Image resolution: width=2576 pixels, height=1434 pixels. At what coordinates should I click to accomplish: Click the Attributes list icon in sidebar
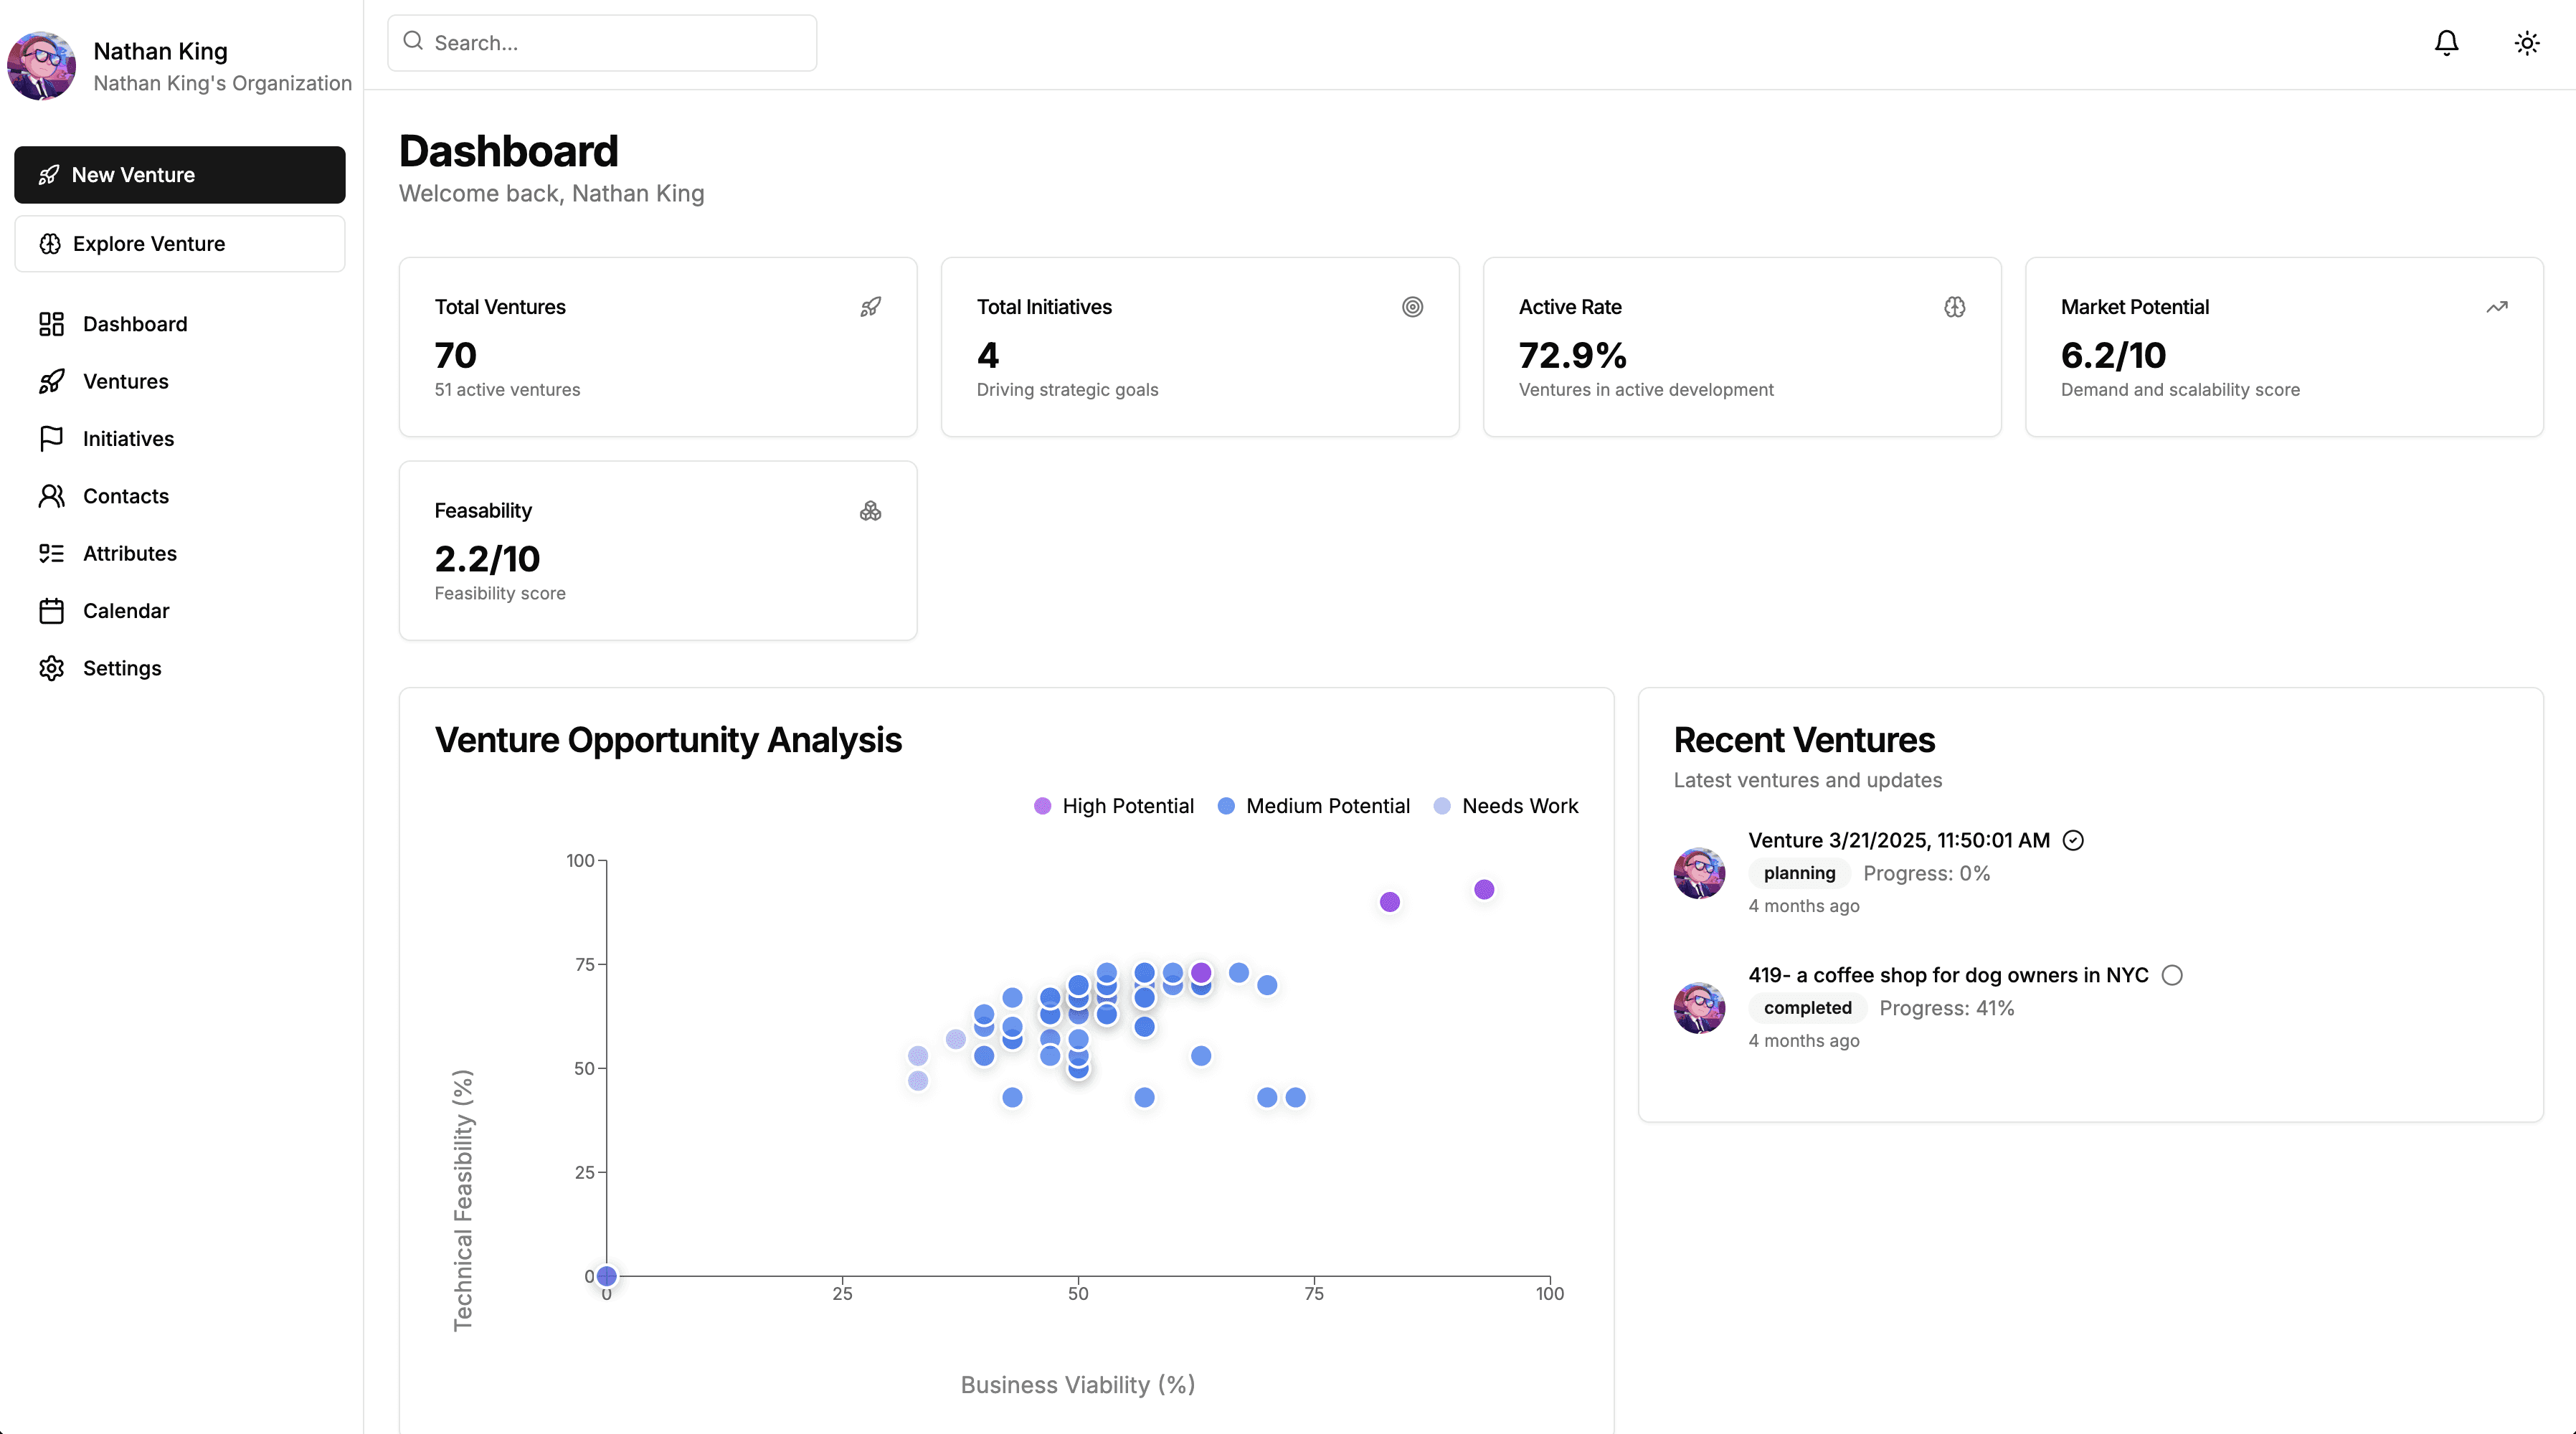(52, 553)
